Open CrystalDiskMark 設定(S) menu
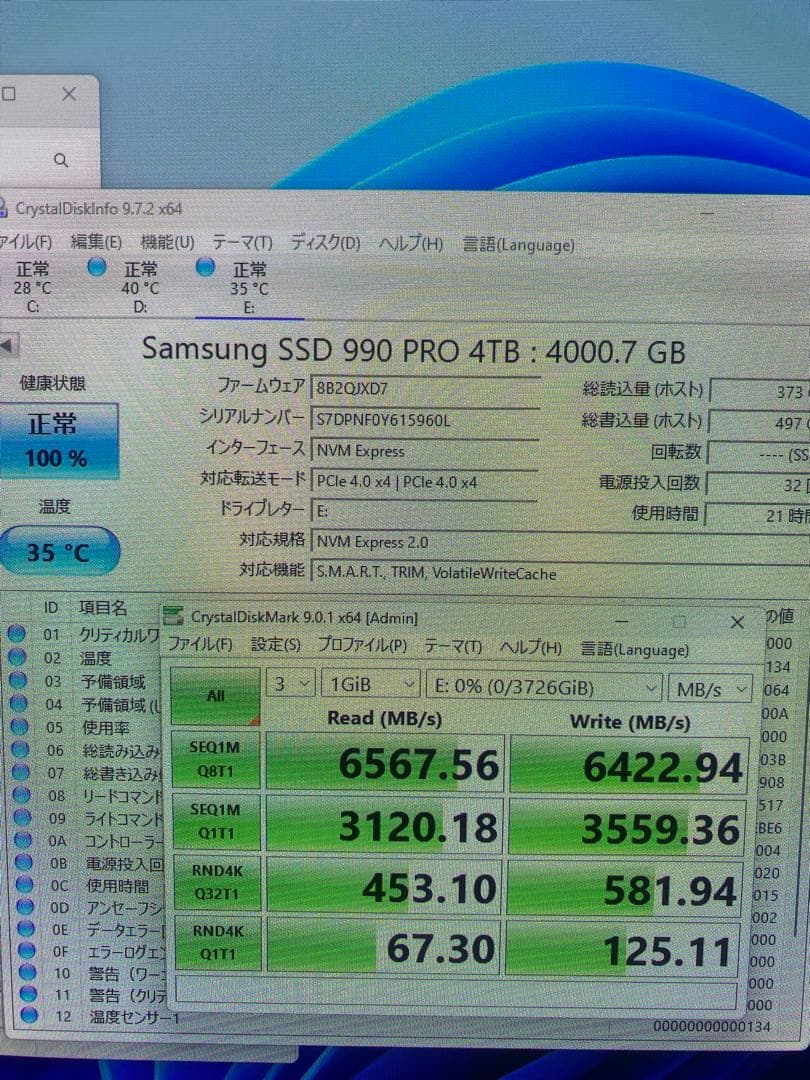The width and height of the screenshot is (810, 1080). coord(276,645)
